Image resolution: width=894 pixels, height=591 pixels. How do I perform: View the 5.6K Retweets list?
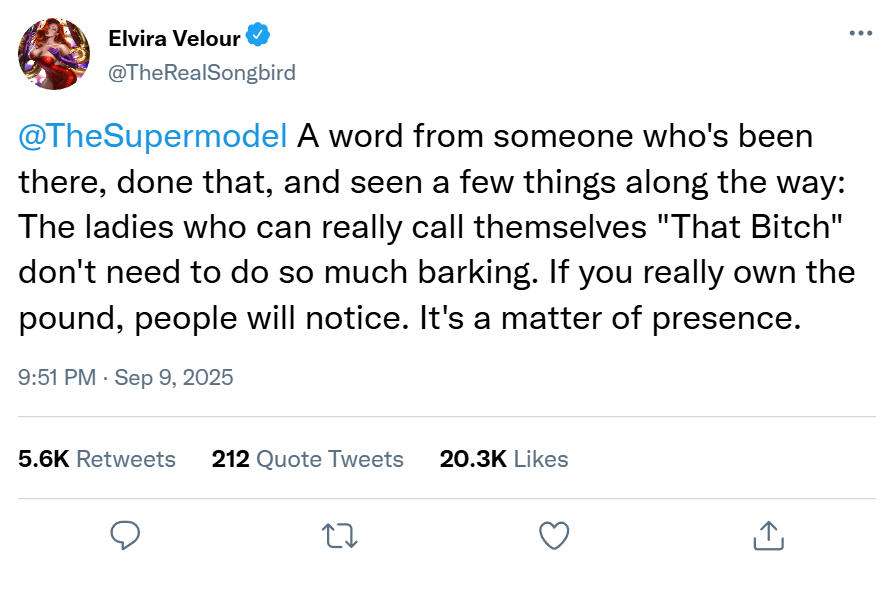(97, 459)
